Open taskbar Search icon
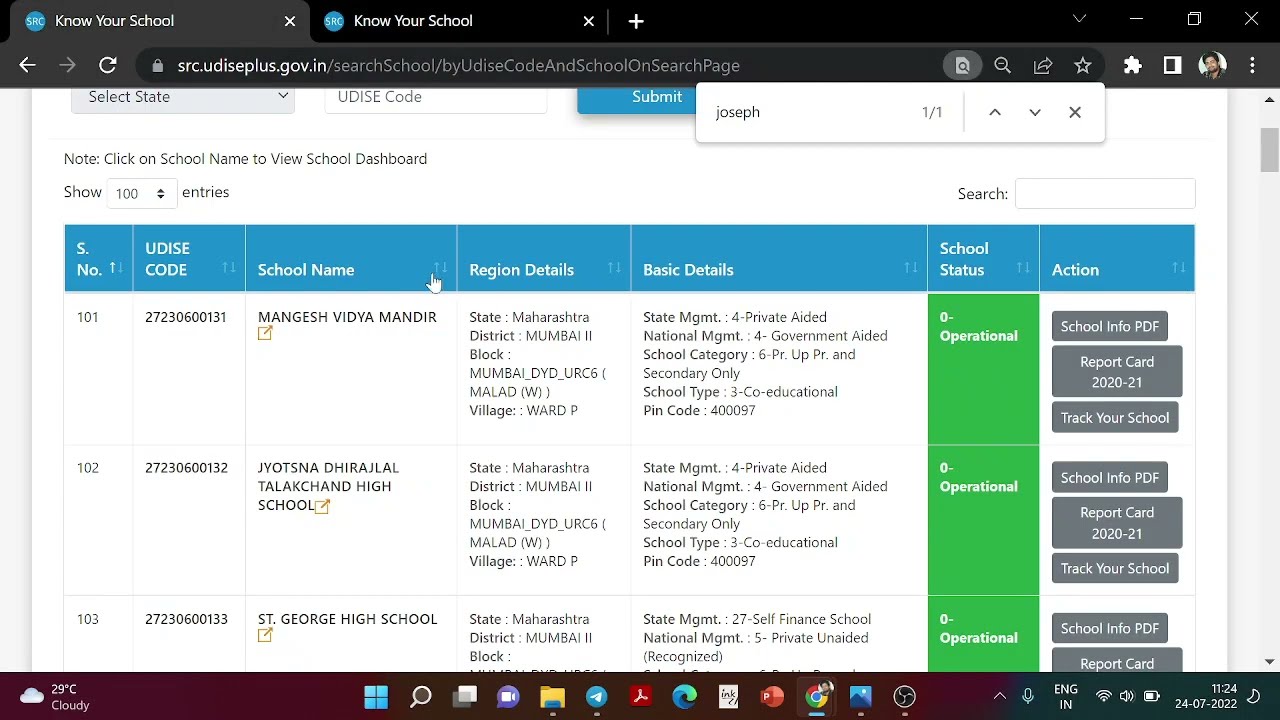The image size is (1280, 720). click(421, 696)
